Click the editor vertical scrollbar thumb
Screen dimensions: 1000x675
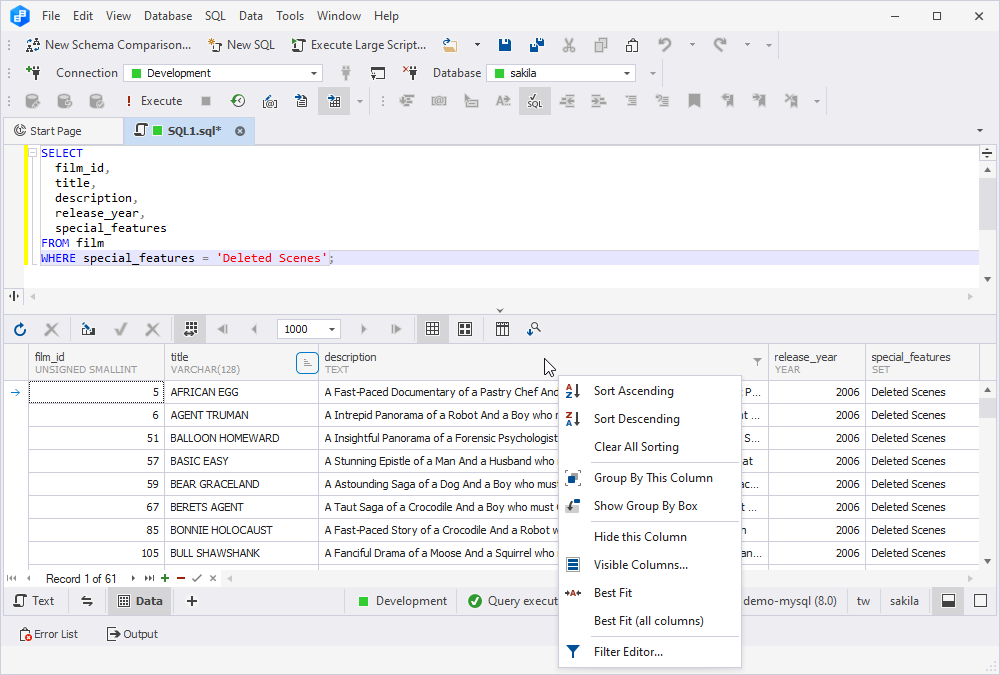pos(987,203)
